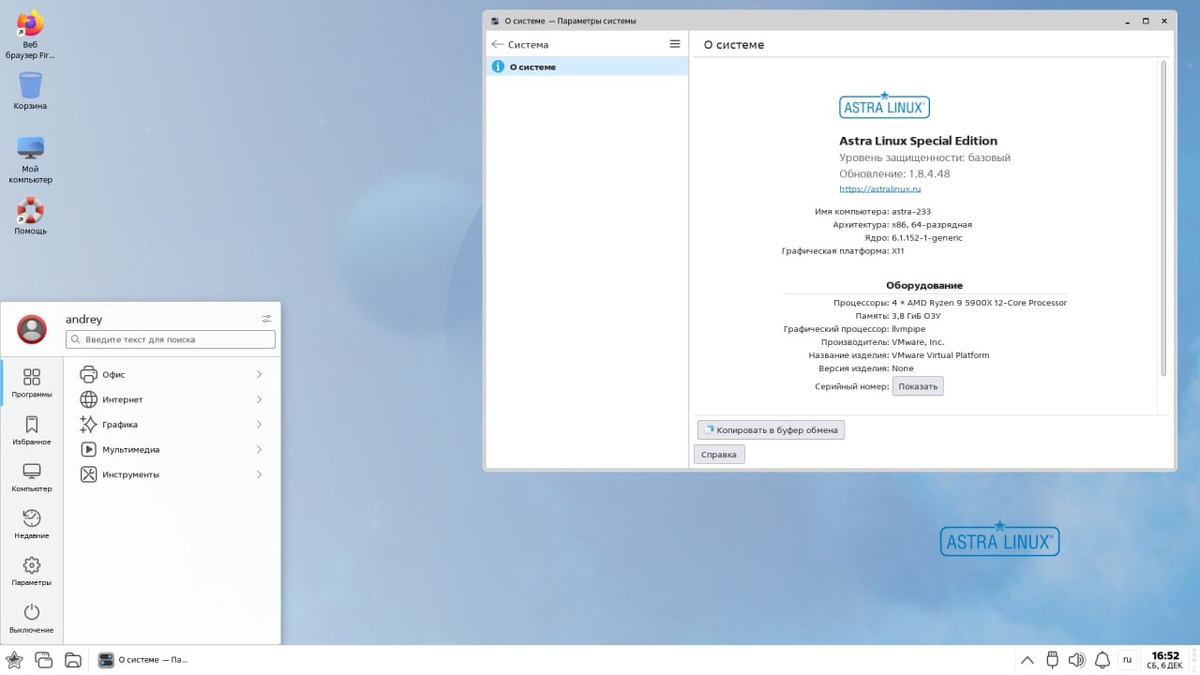The image size is (1200, 675).
Task: Click the Astra Linux logo in settings
Action: coord(884,105)
